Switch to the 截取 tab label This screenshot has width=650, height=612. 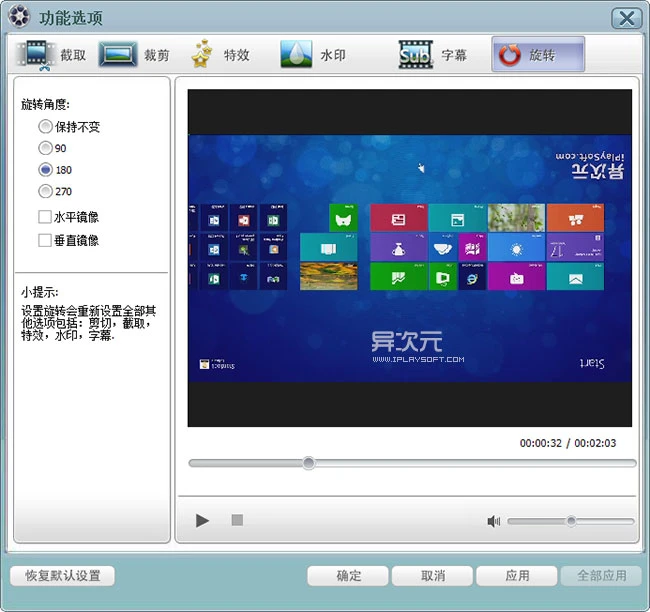tap(73, 55)
